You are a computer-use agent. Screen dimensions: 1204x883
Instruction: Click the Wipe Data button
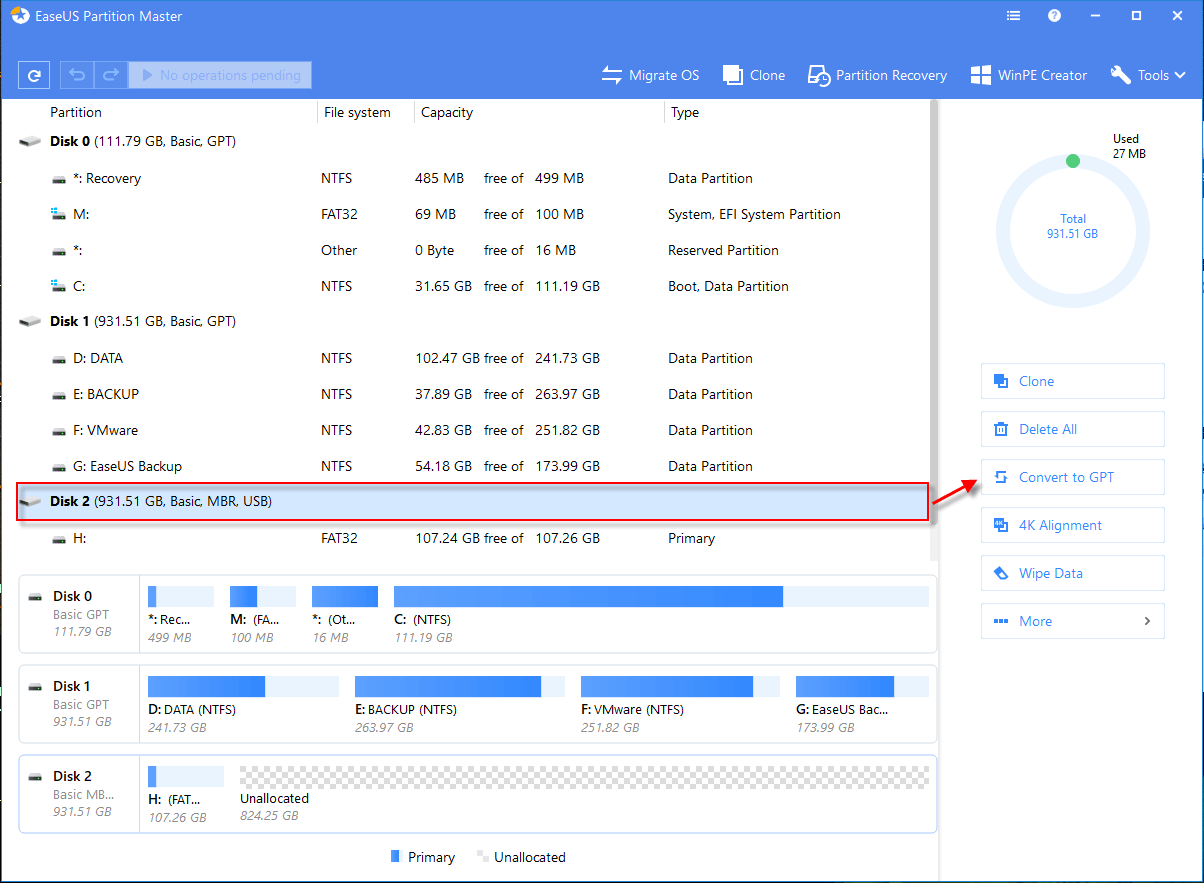coord(1073,573)
